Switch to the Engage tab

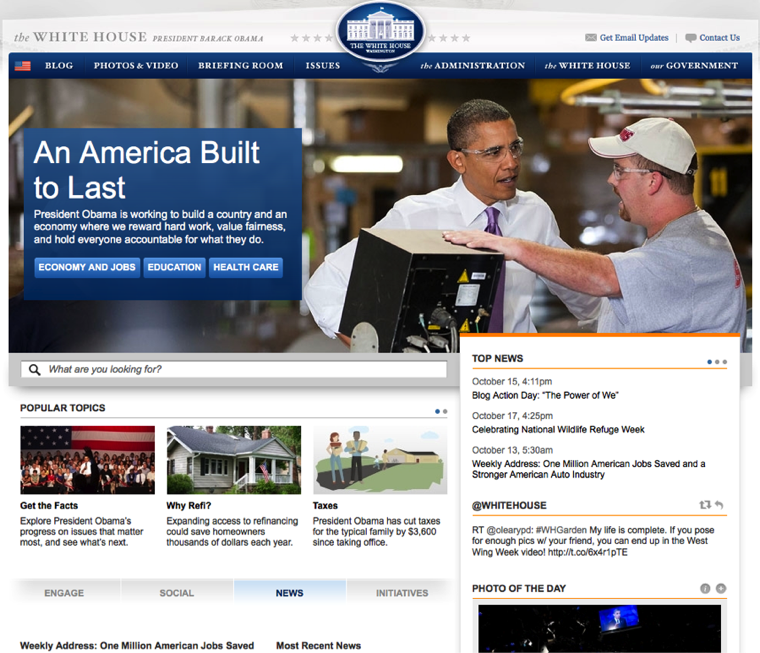click(x=64, y=593)
